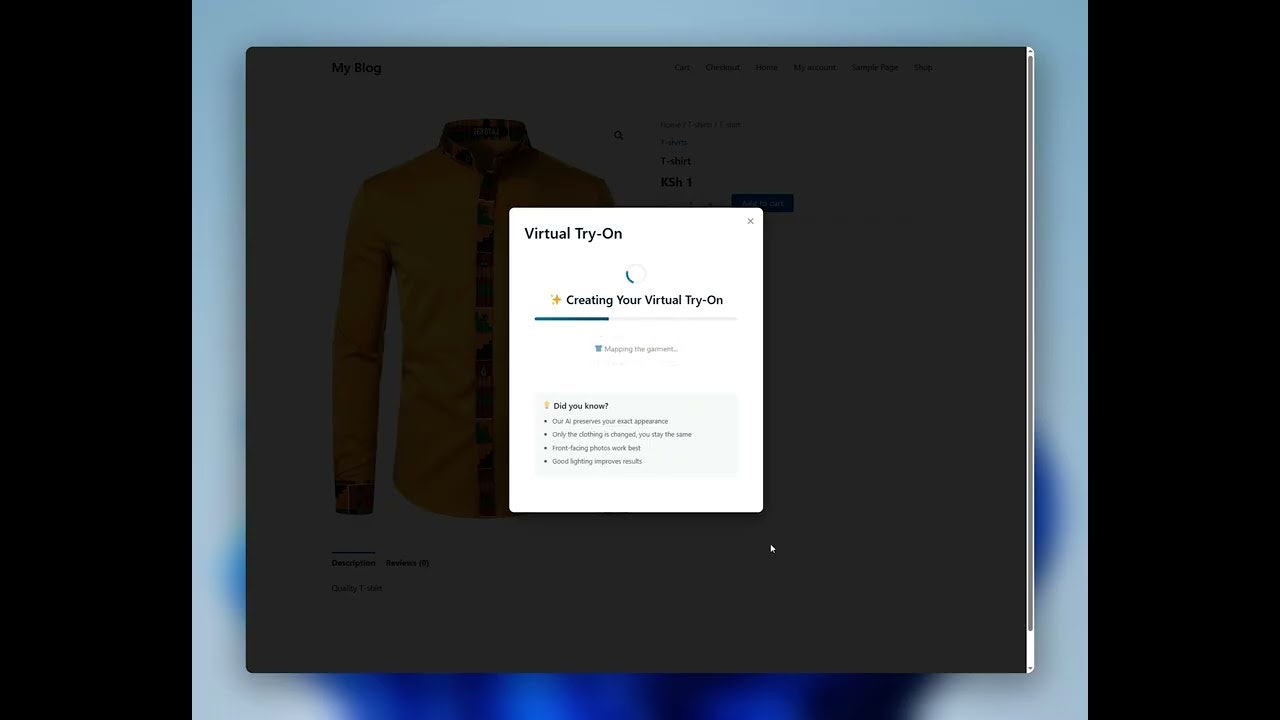Follow the T-shirts category link
This screenshot has width=1280, height=720.
(x=672, y=142)
